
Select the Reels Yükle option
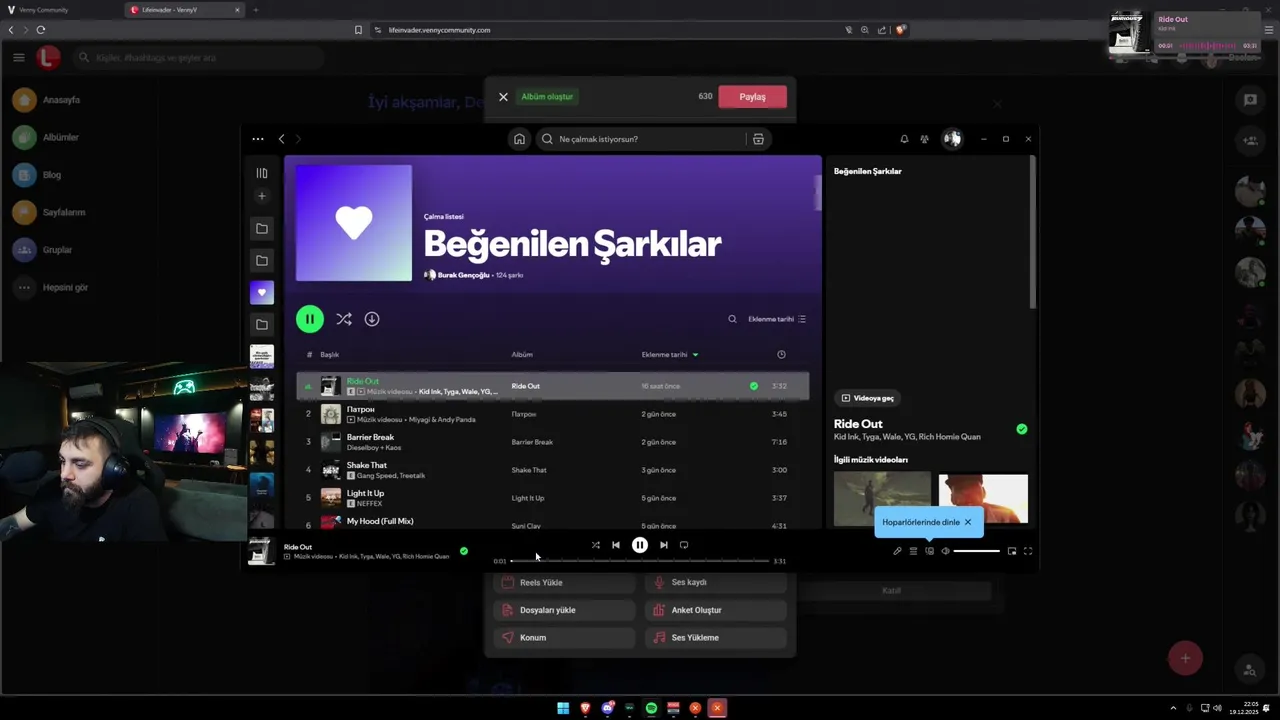click(x=564, y=582)
